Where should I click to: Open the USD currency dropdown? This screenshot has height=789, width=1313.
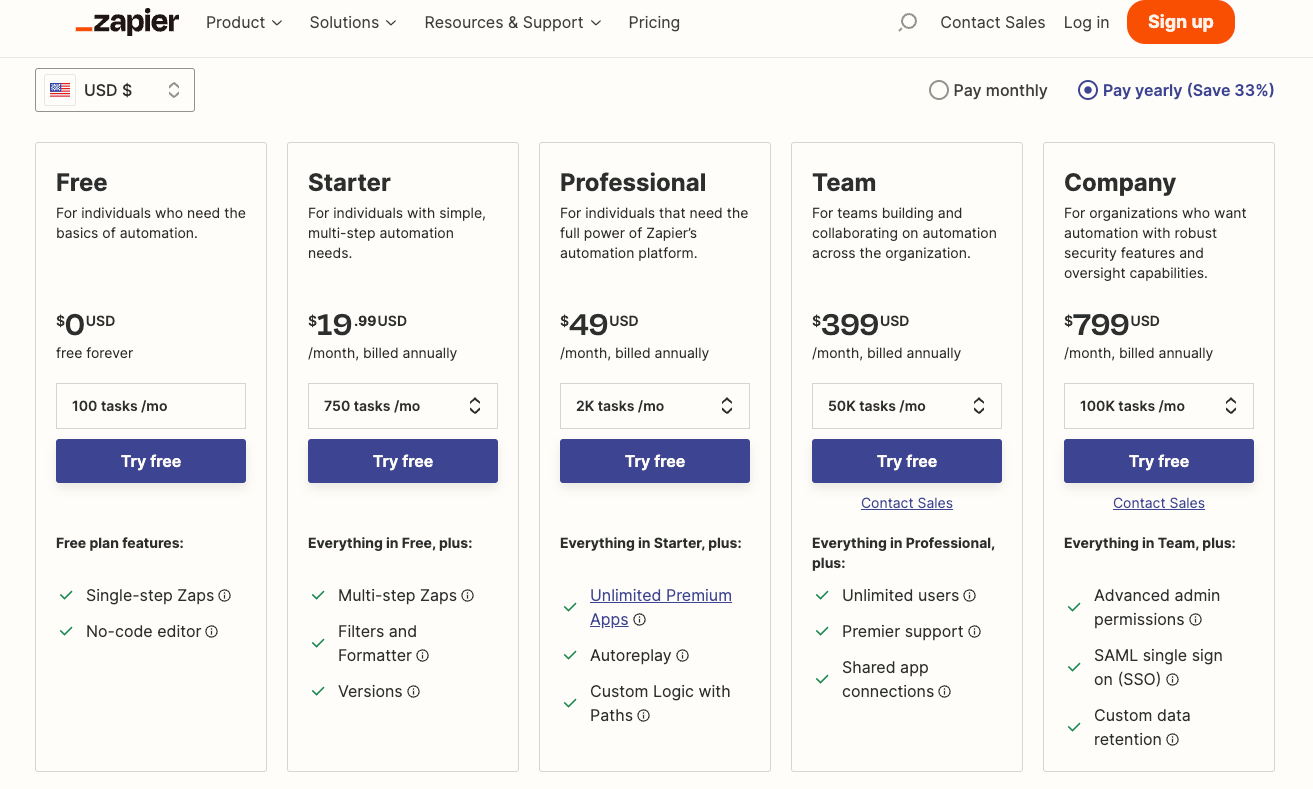click(x=114, y=89)
